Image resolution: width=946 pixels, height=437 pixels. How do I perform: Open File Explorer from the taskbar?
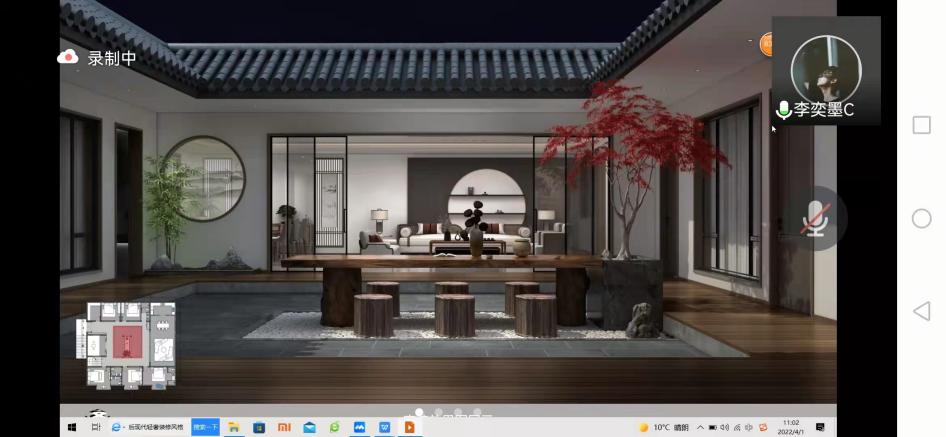(234, 427)
